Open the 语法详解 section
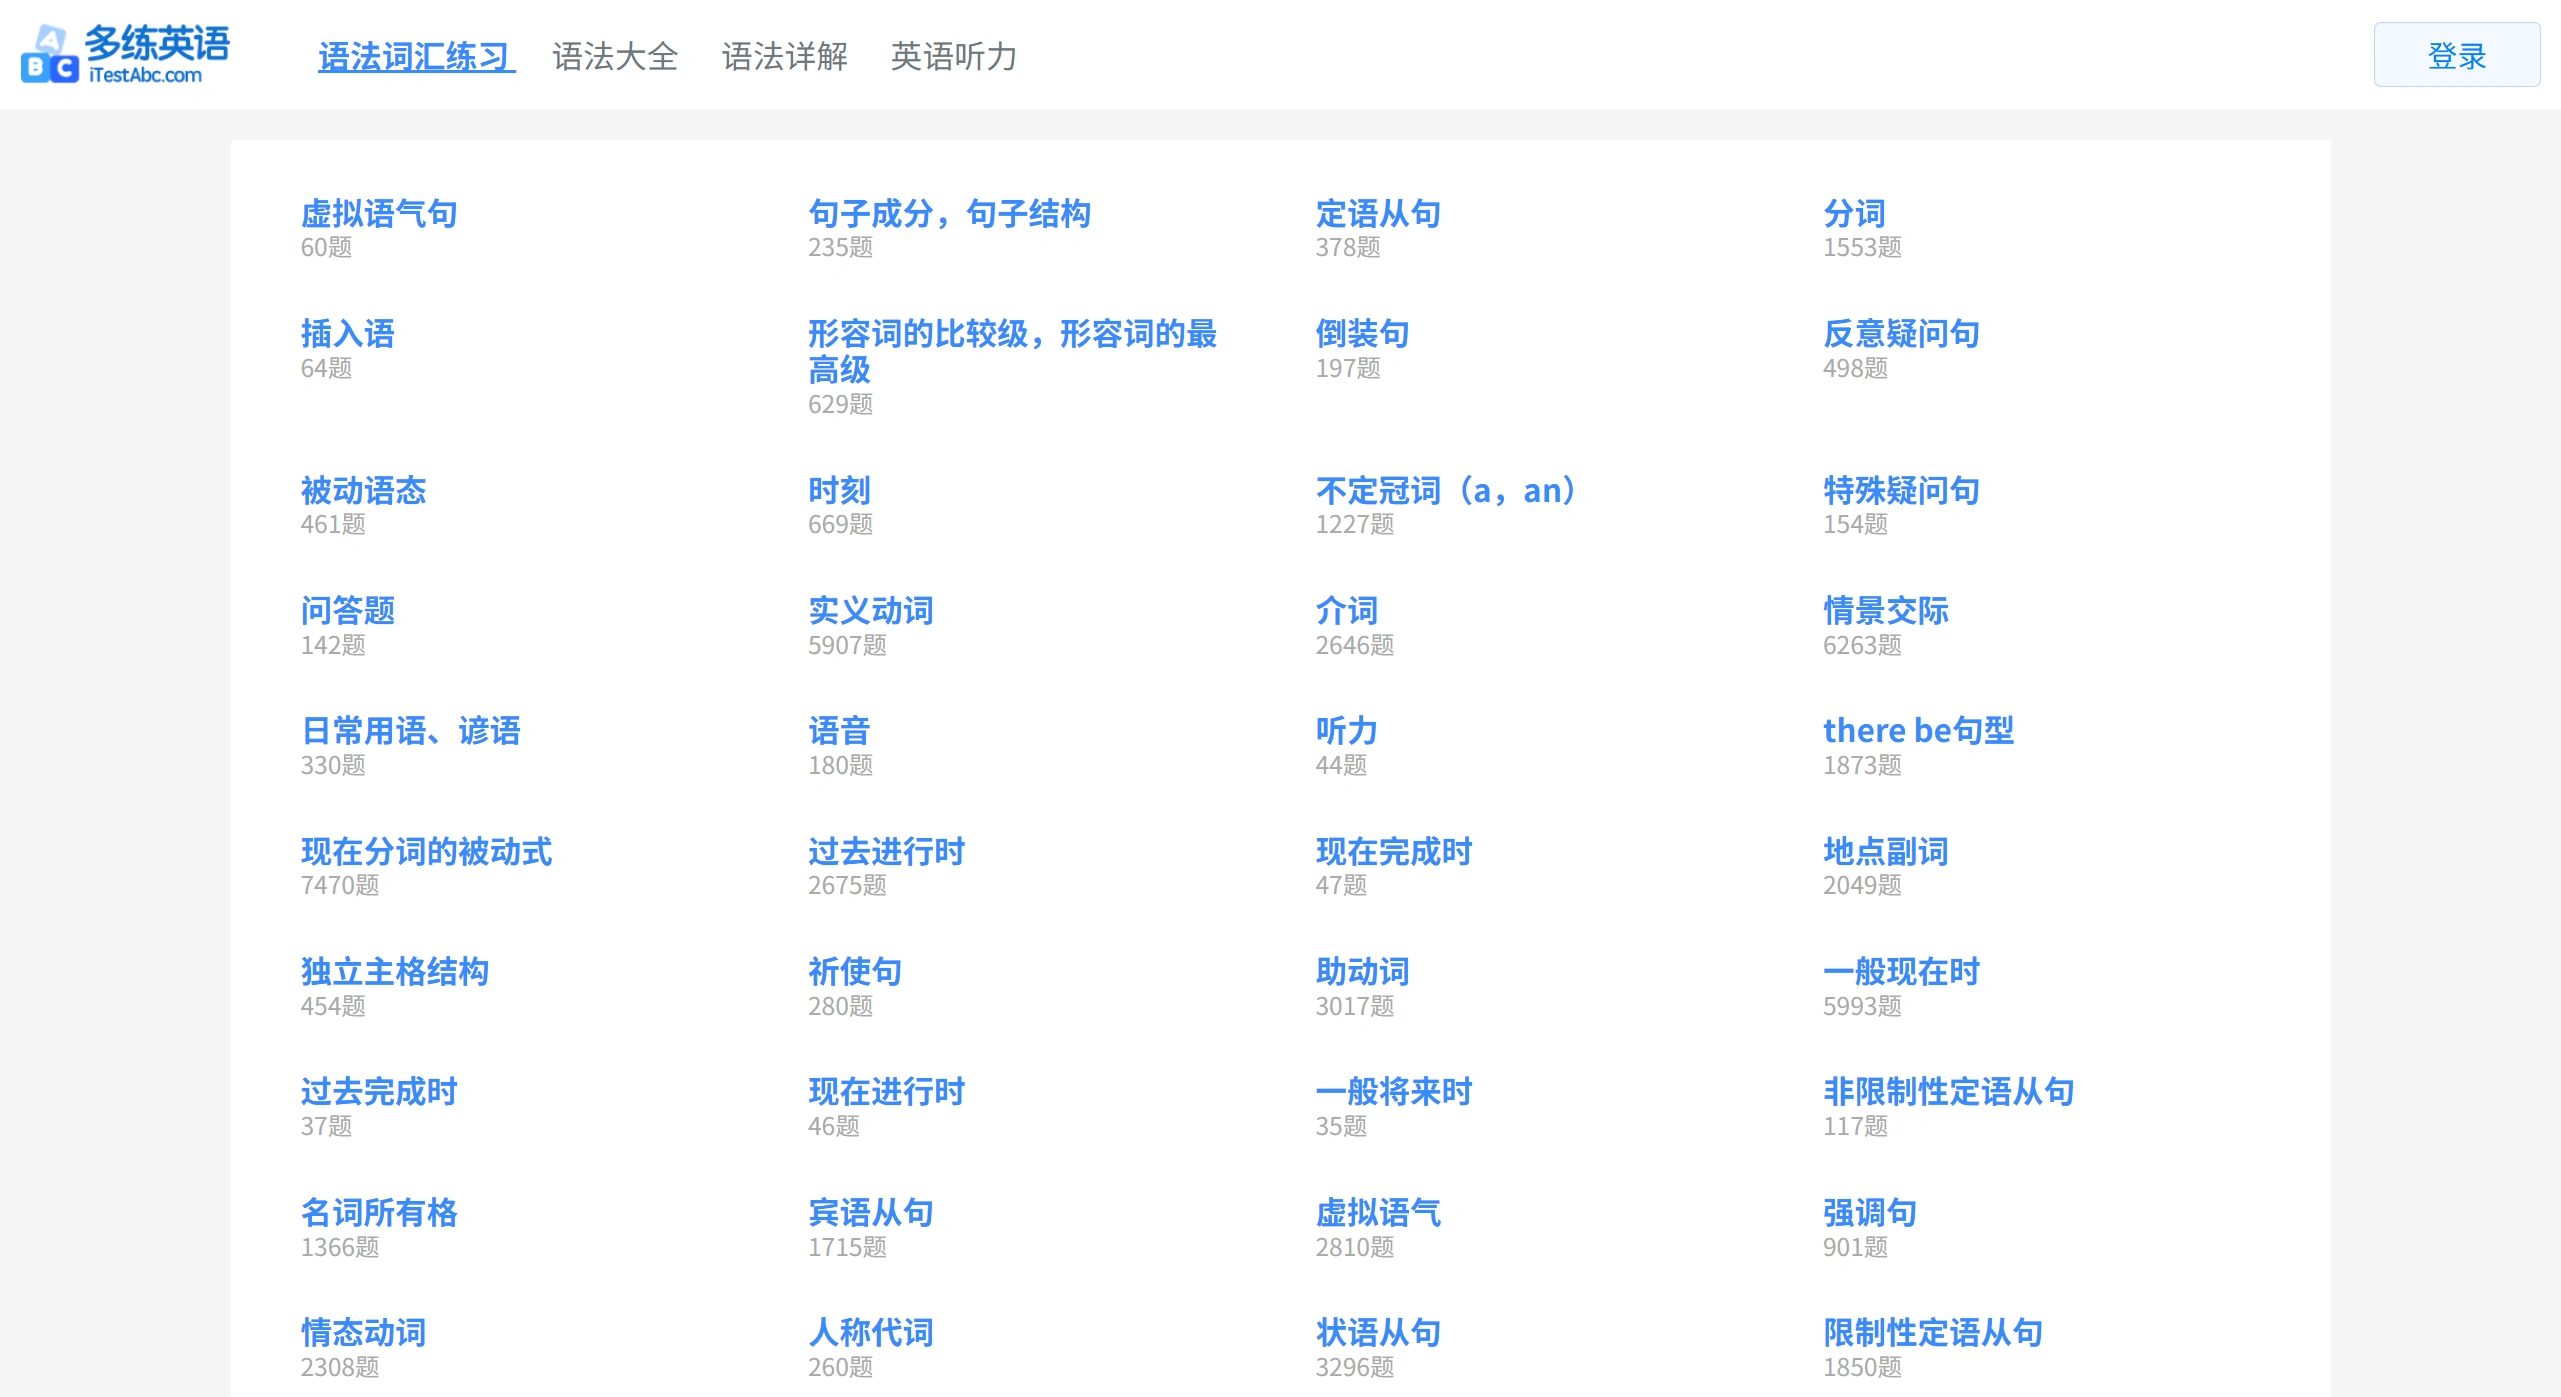Screen dimensions: 2561x1397 coord(785,57)
